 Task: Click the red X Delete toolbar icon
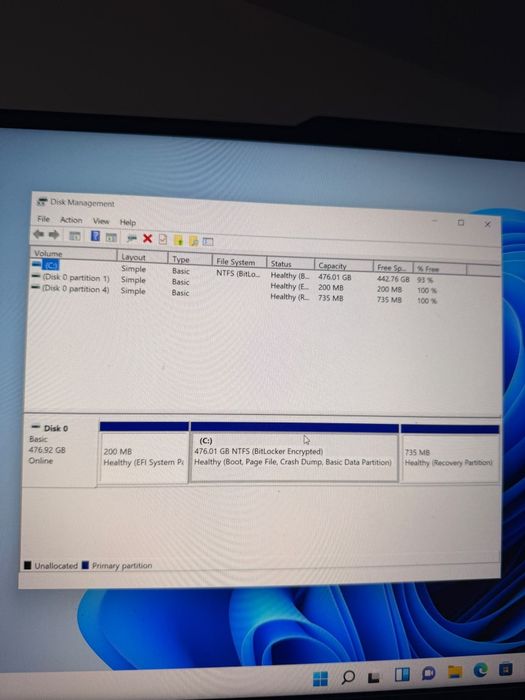tap(147, 238)
